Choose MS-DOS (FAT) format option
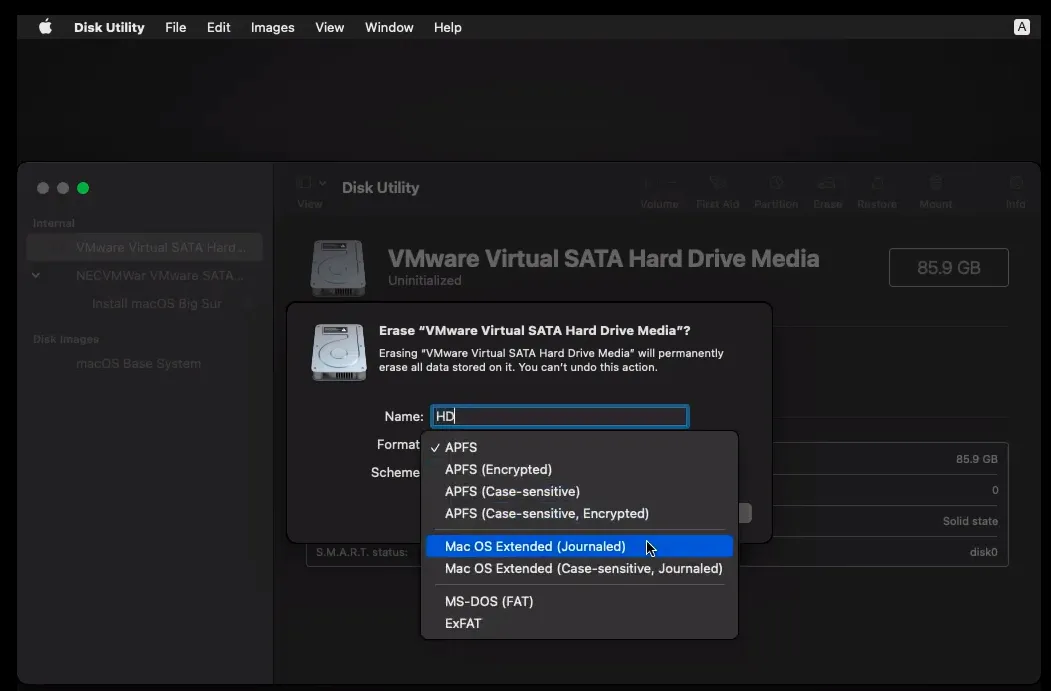 [x=579, y=601]
